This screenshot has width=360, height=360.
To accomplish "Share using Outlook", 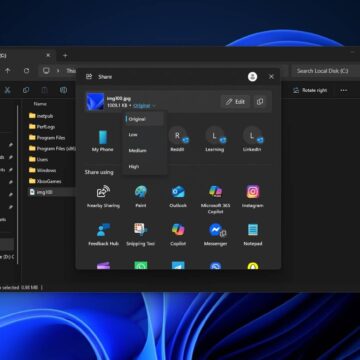I will tap(178, 197).
